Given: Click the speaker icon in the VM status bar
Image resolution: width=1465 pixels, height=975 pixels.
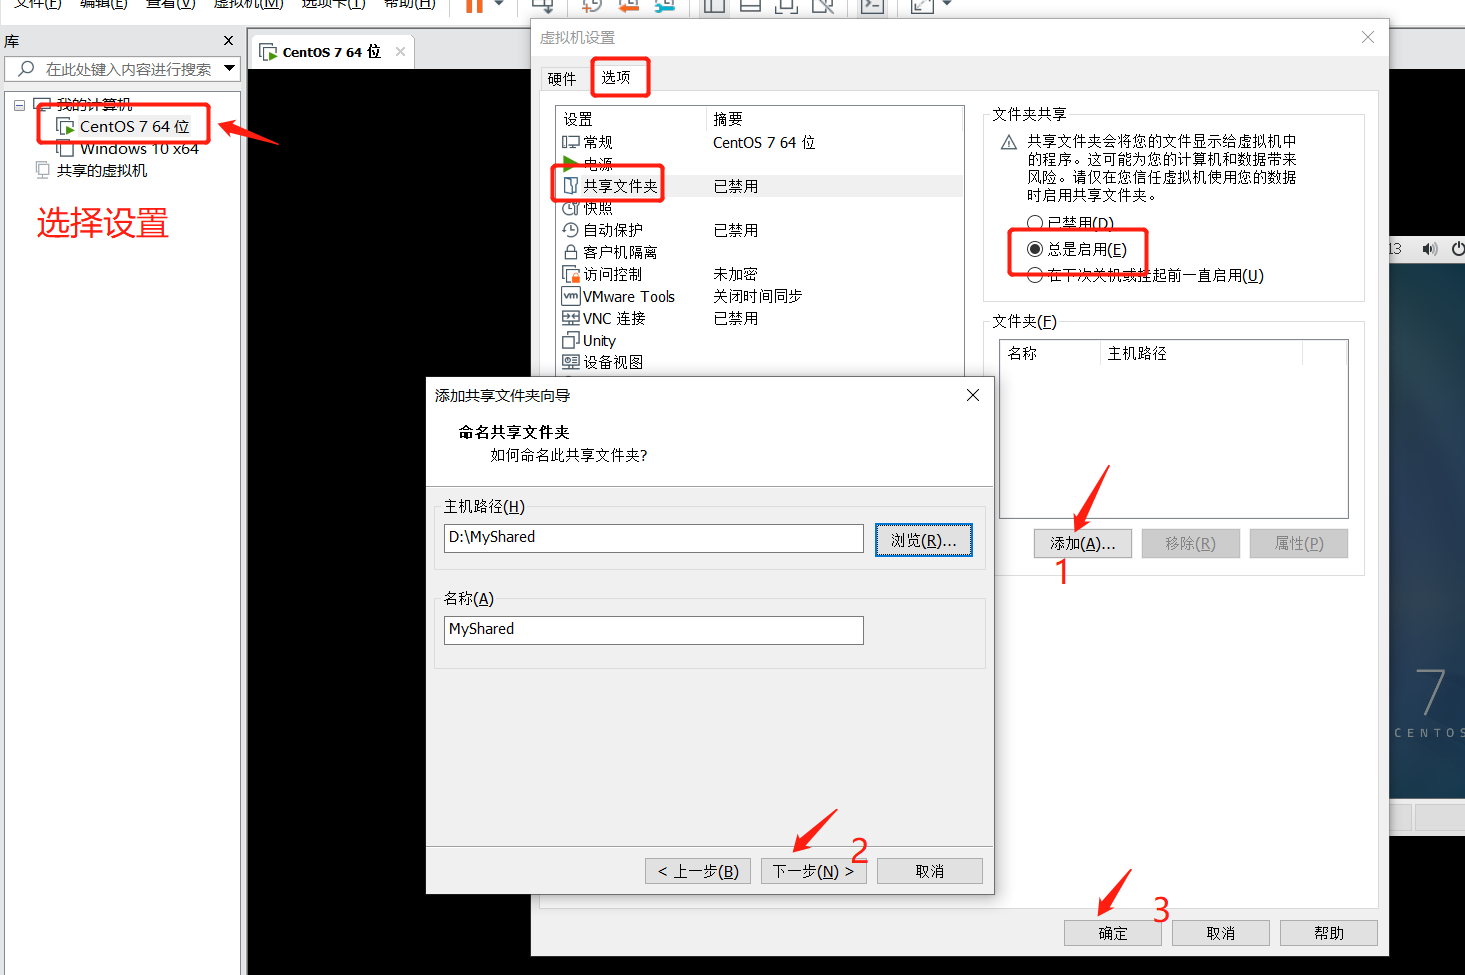Looking at the screenshot, I should pos(1429,249).
